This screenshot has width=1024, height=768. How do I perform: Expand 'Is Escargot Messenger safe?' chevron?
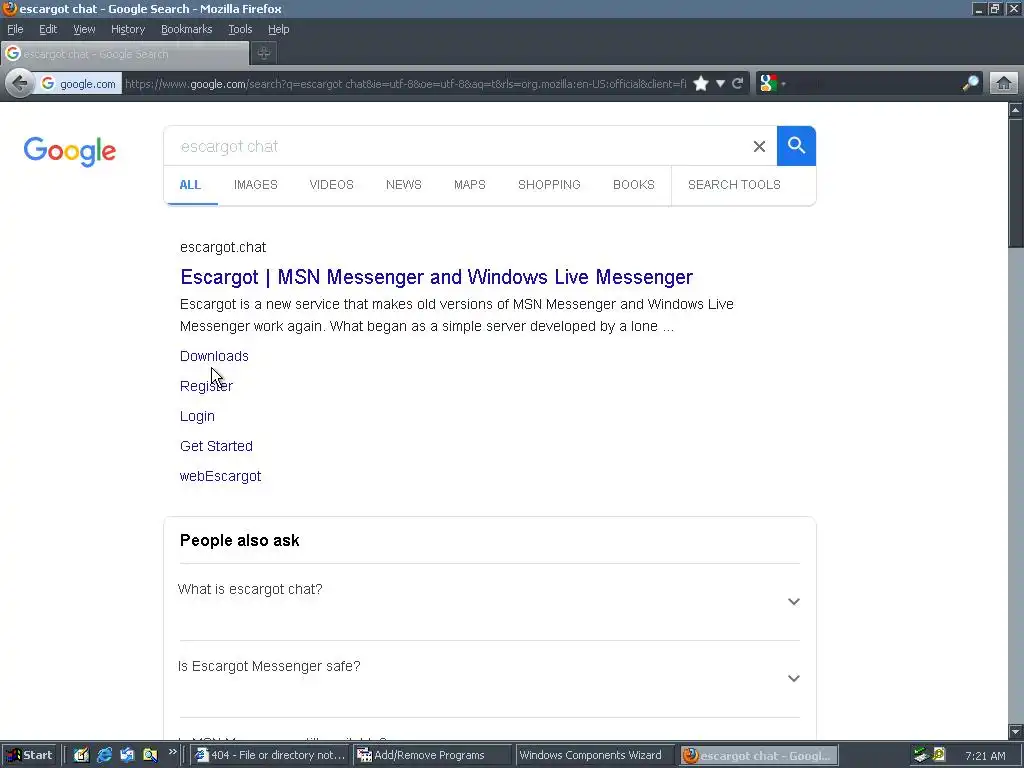793,679
